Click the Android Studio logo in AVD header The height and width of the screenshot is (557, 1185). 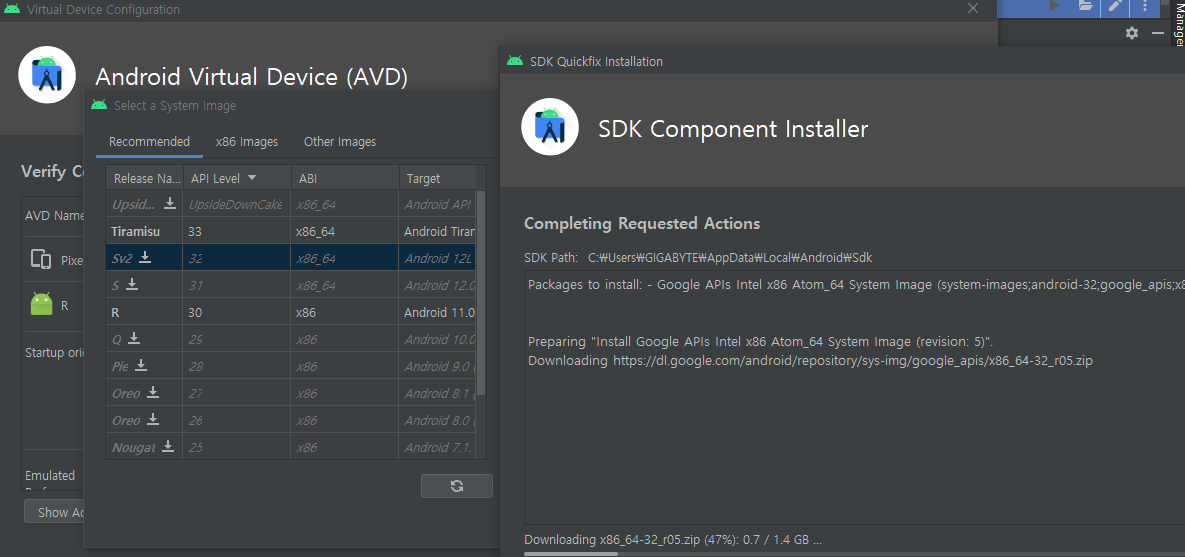pos(47,74)
